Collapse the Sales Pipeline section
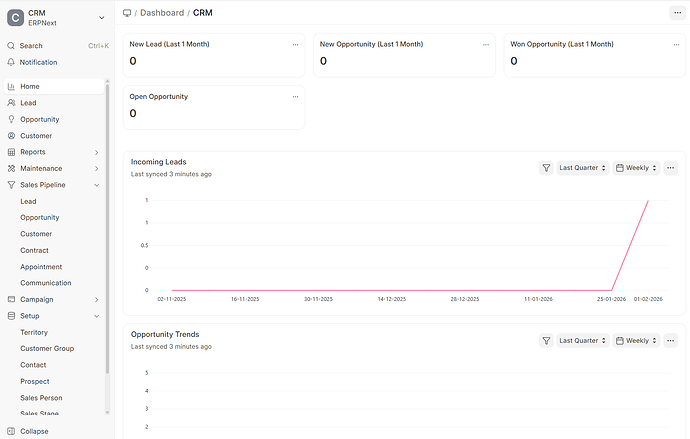This screenshot has height=439, width=690. click(96, 185)
